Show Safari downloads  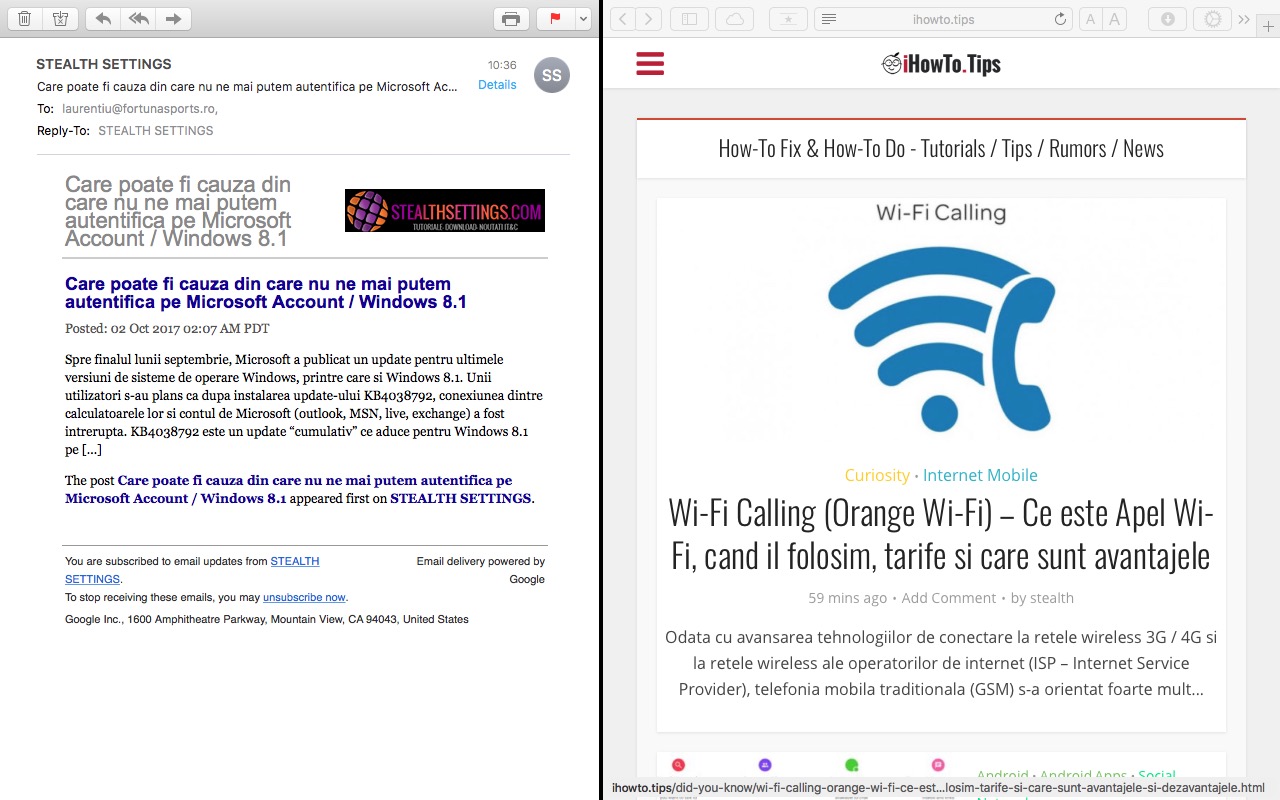[1167, 19]
